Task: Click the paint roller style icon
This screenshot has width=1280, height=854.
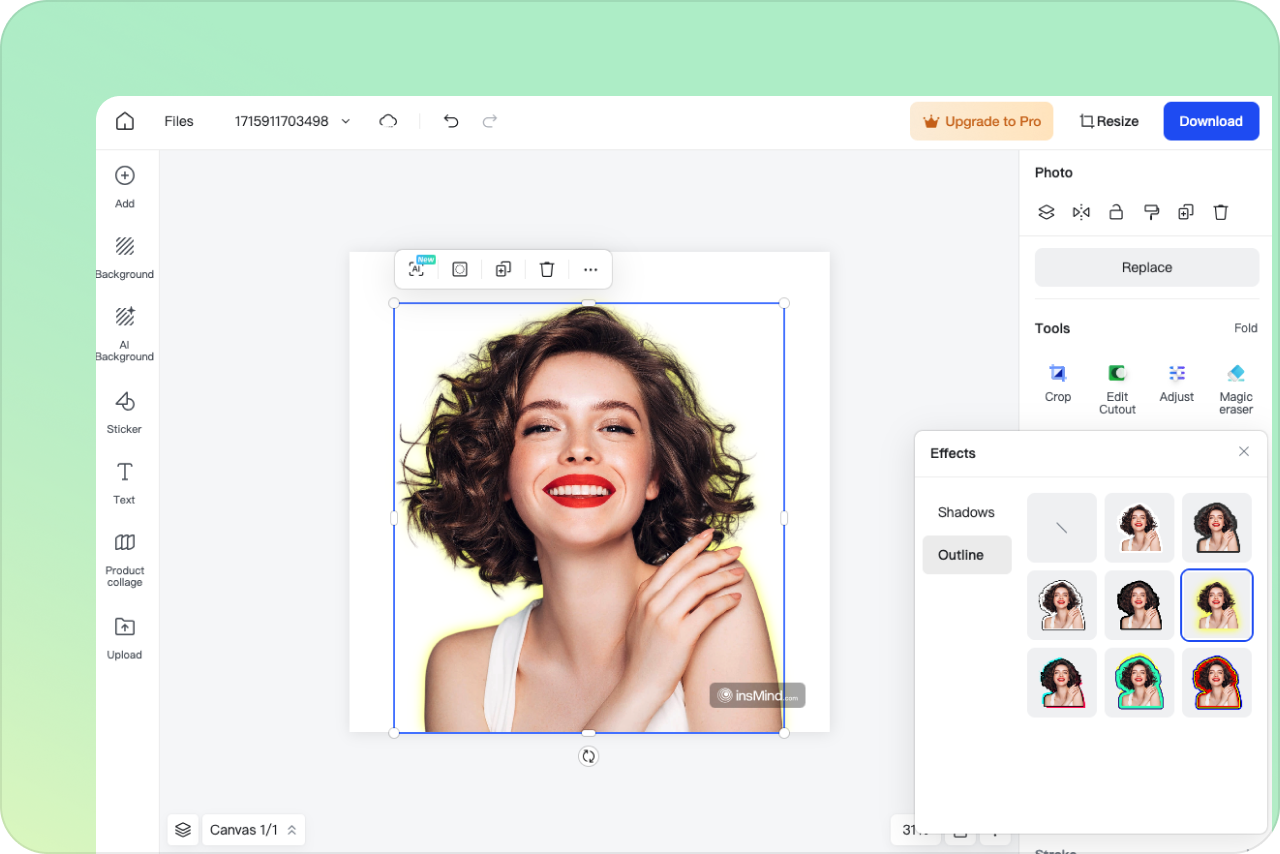Action: [x=1151, y=212]
